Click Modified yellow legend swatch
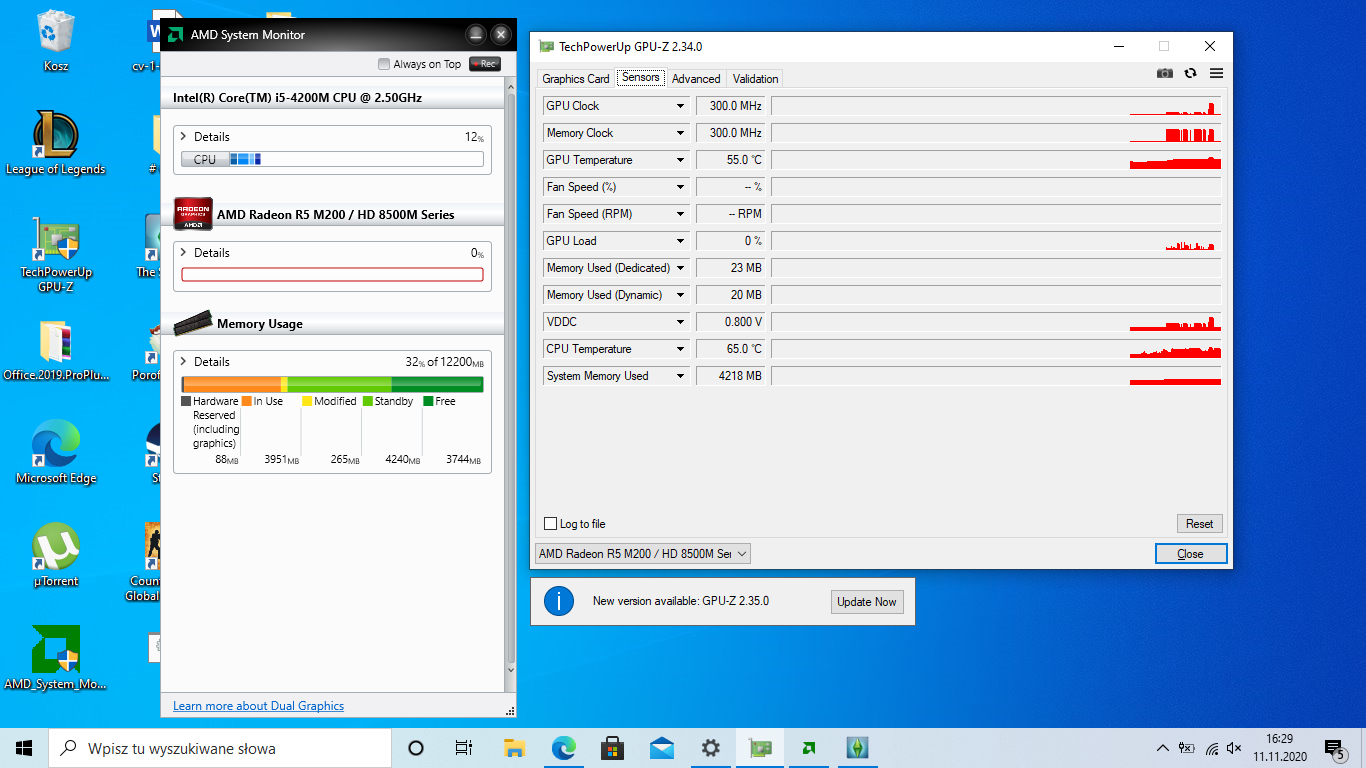1366x768 pixels. click(307, 401)
